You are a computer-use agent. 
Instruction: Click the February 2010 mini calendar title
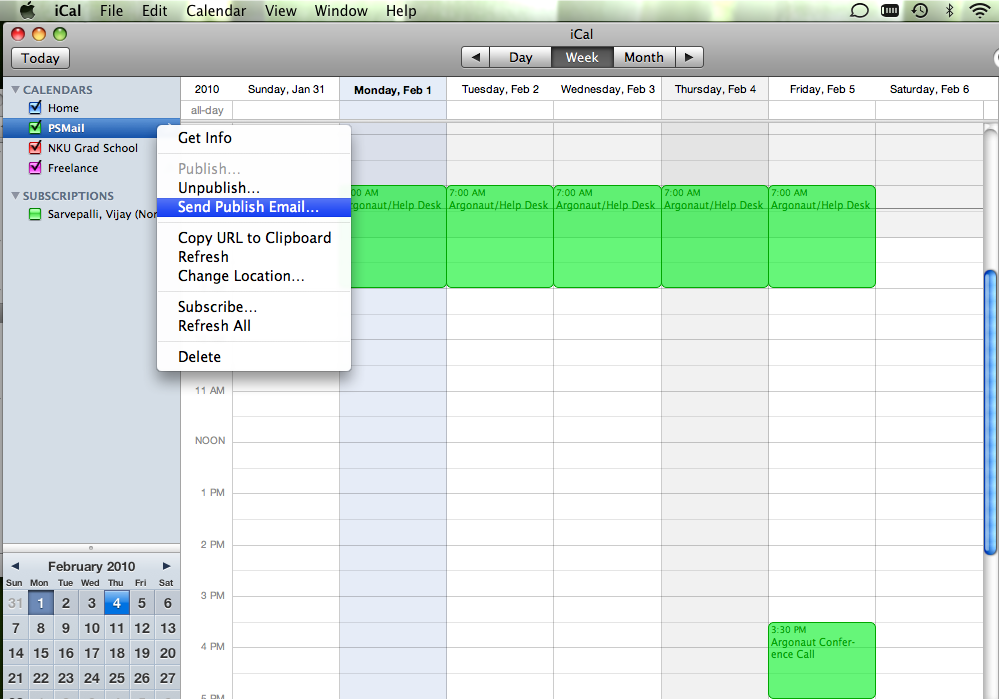tap(91, 566)
